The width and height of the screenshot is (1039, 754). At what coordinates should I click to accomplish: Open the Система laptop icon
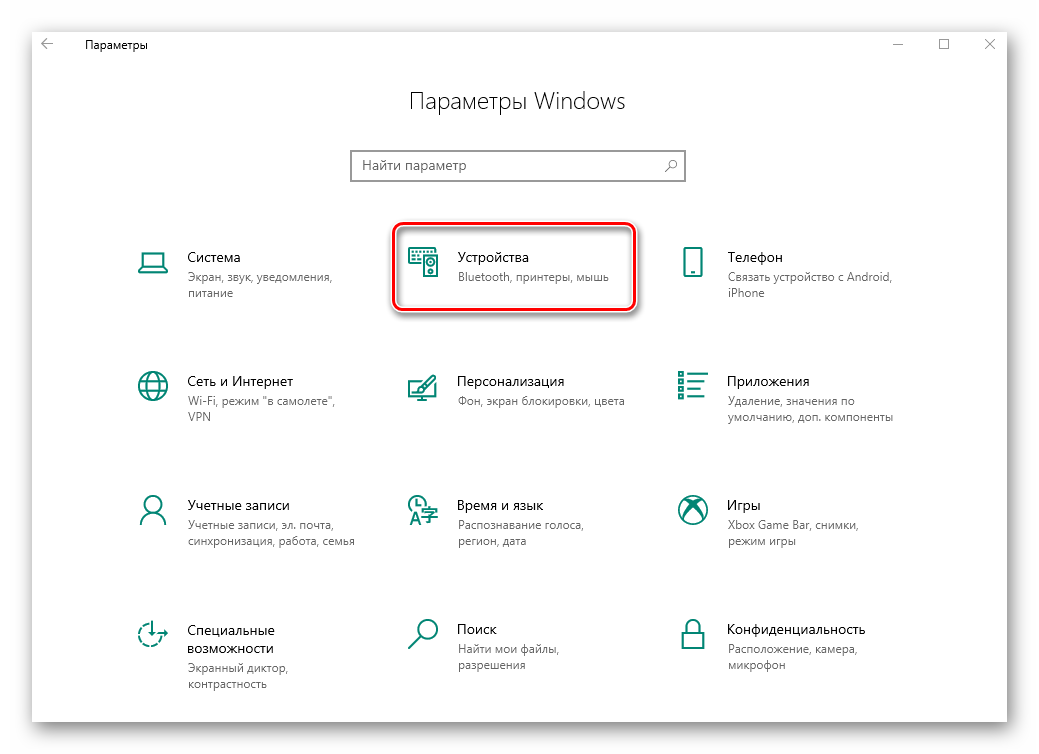[152, 262]
